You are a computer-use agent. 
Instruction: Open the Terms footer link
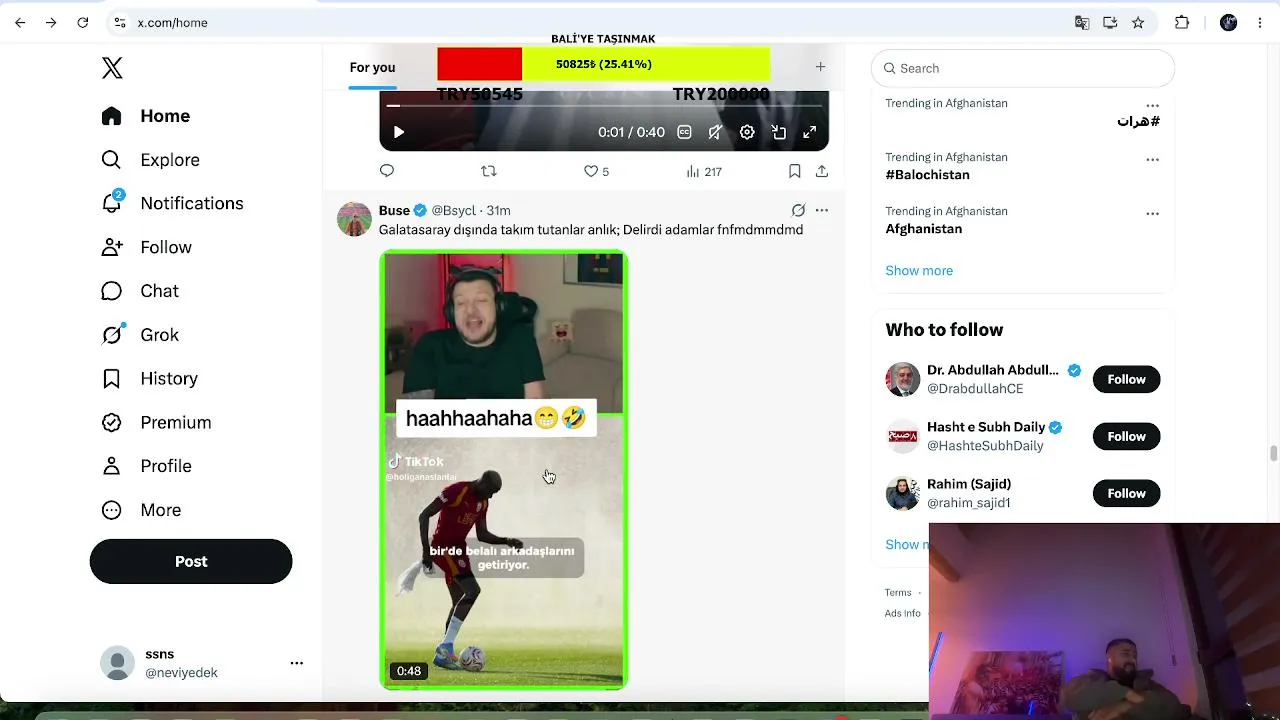click(898, 592)
